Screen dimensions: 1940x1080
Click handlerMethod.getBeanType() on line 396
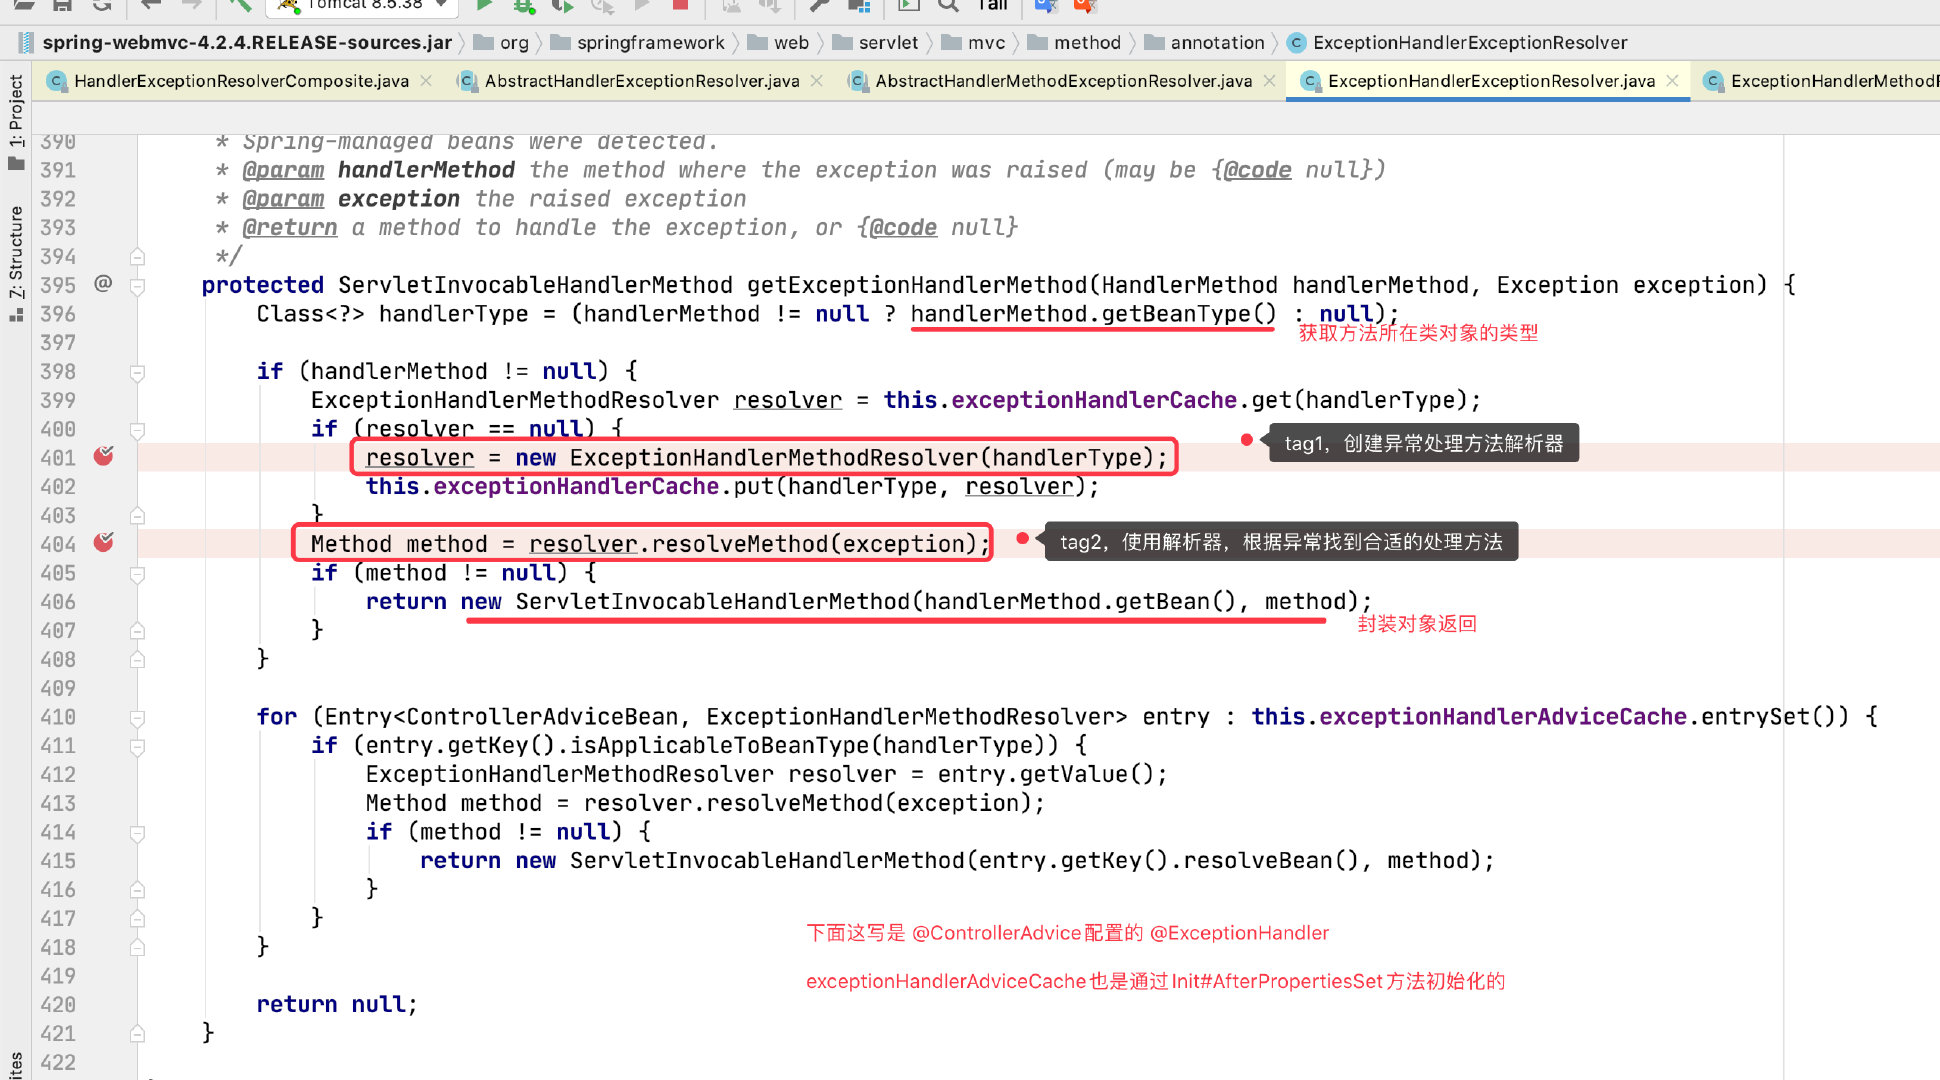1093,314
